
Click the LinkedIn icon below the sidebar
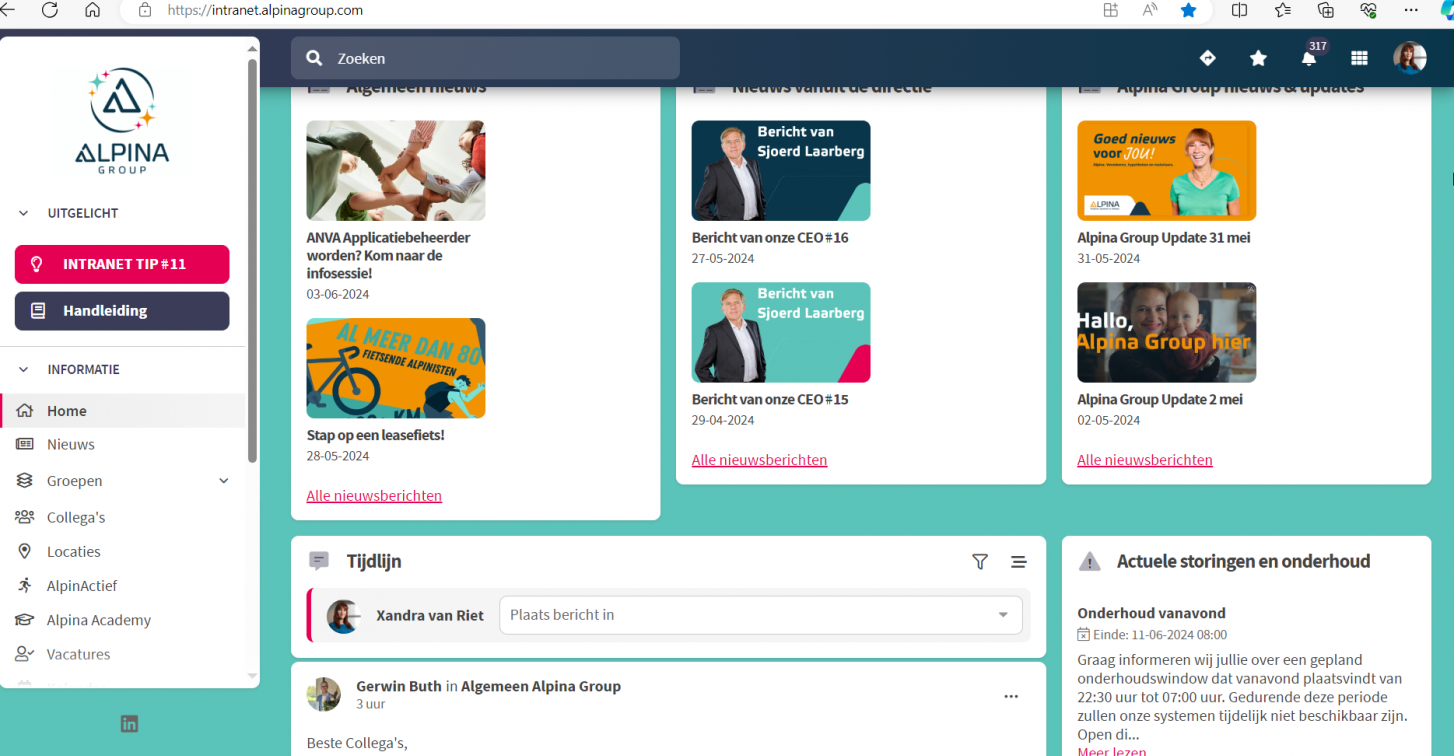(x=129, y=723)
